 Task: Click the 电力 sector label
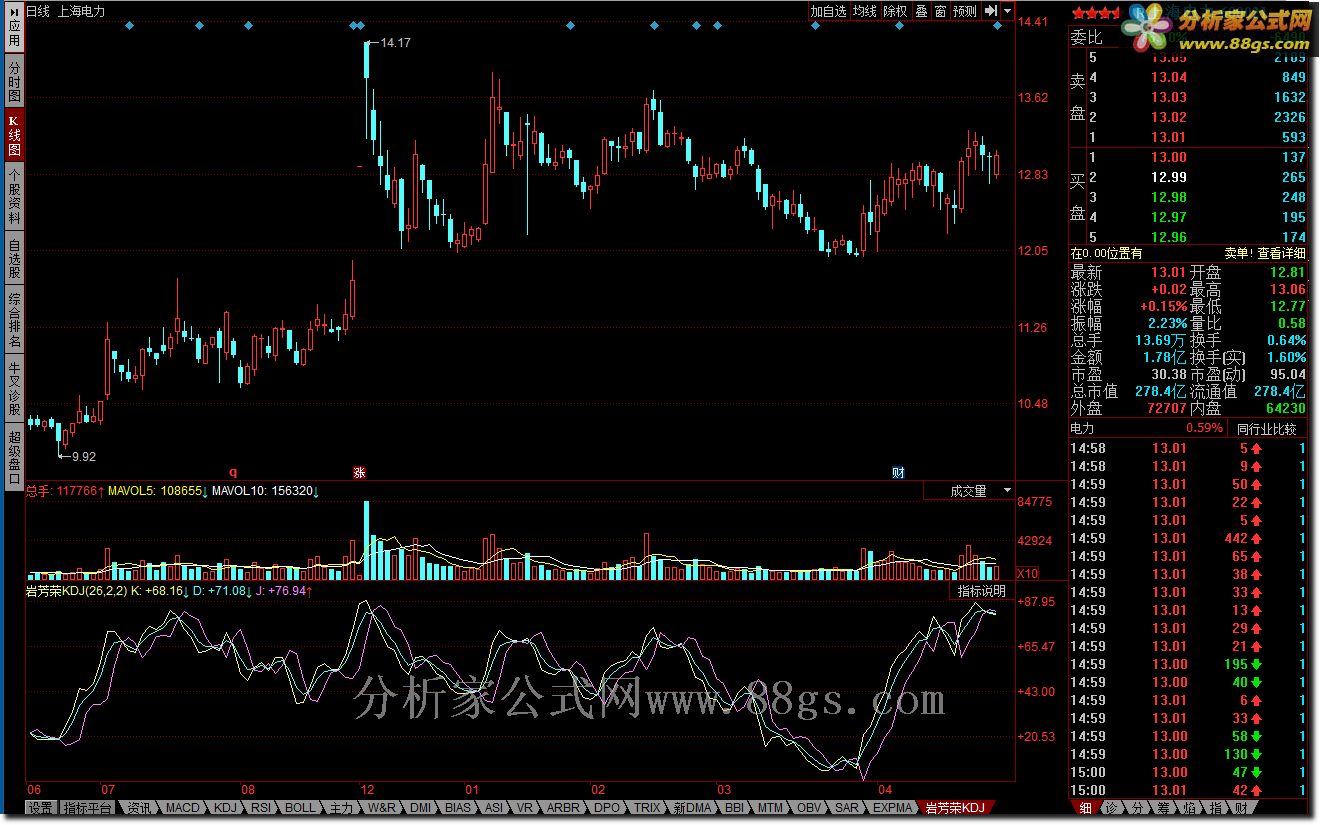pos(1082,429)
